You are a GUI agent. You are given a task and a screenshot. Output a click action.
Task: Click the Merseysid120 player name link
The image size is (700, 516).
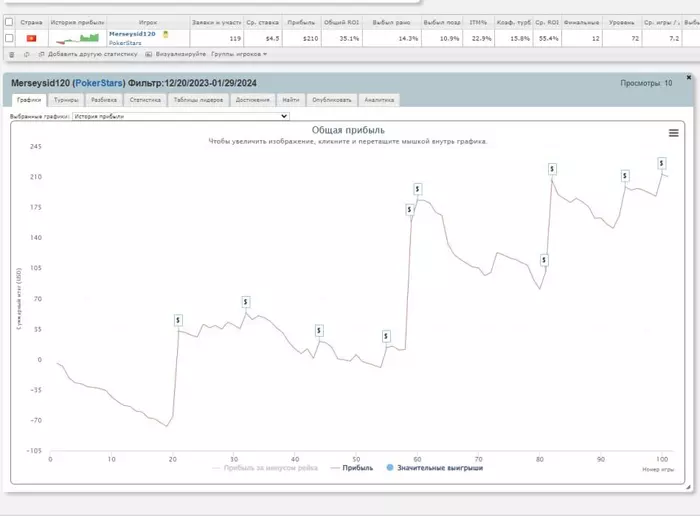click(132, 34)
